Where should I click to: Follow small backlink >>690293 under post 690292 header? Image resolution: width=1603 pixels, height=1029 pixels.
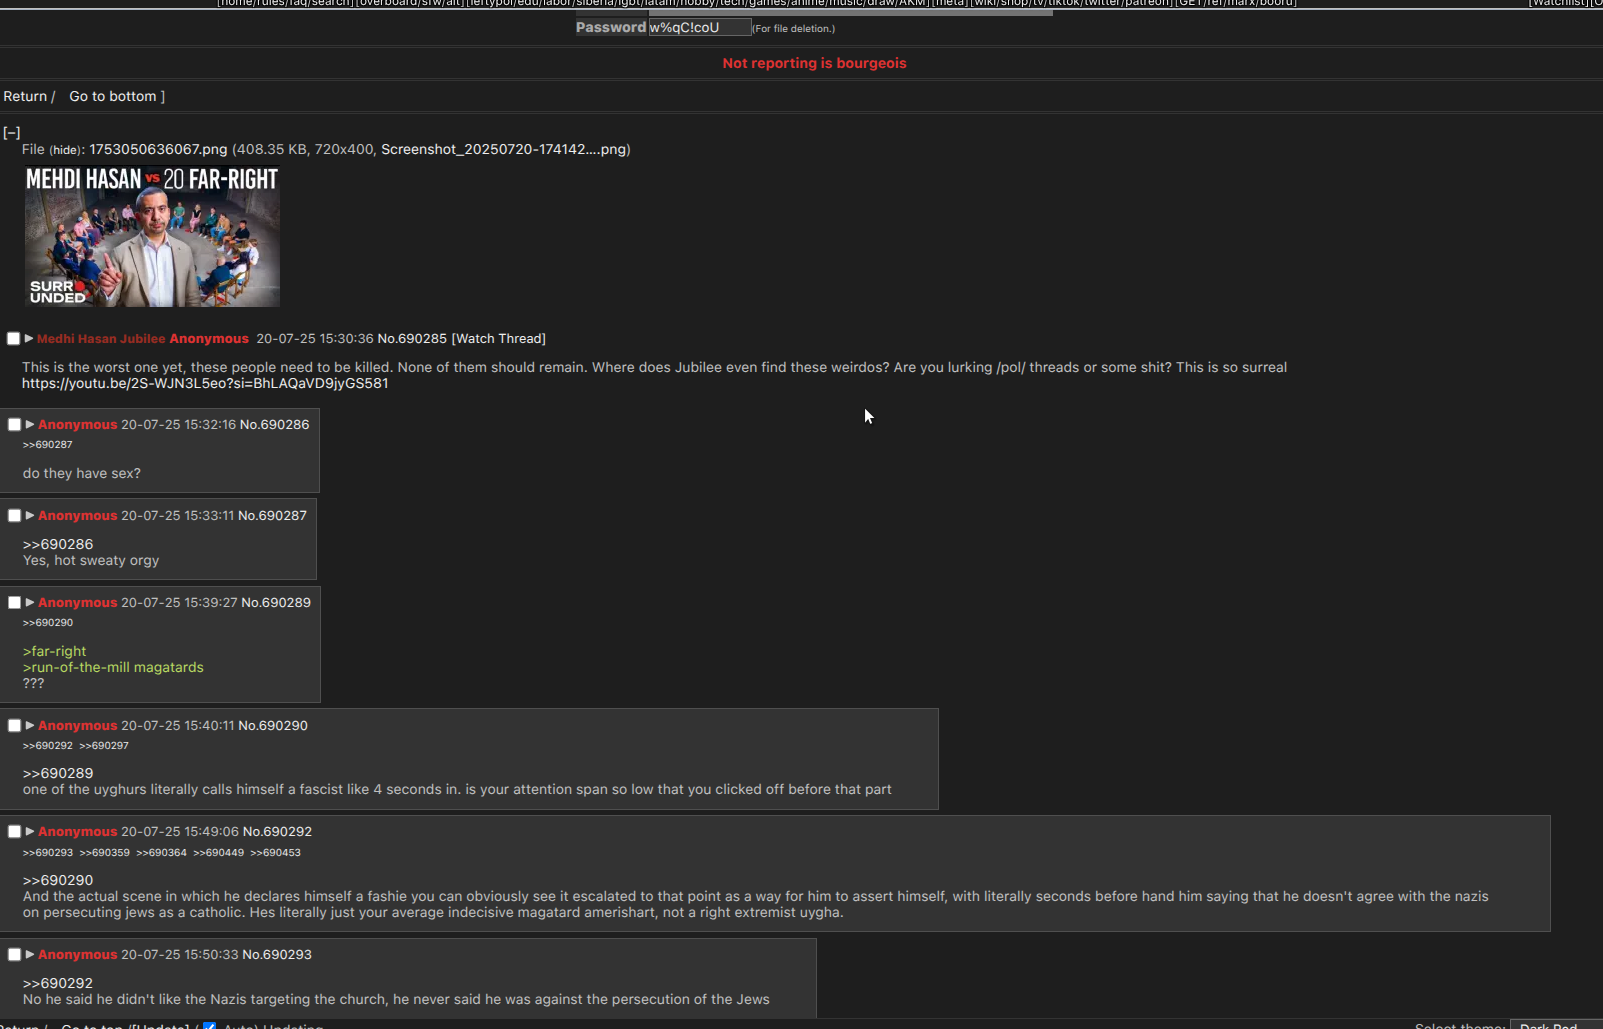coord(48,852)
